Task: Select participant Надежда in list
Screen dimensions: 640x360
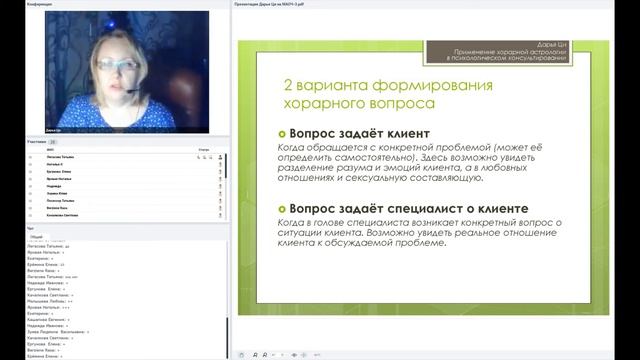Action: pos(54,187)
